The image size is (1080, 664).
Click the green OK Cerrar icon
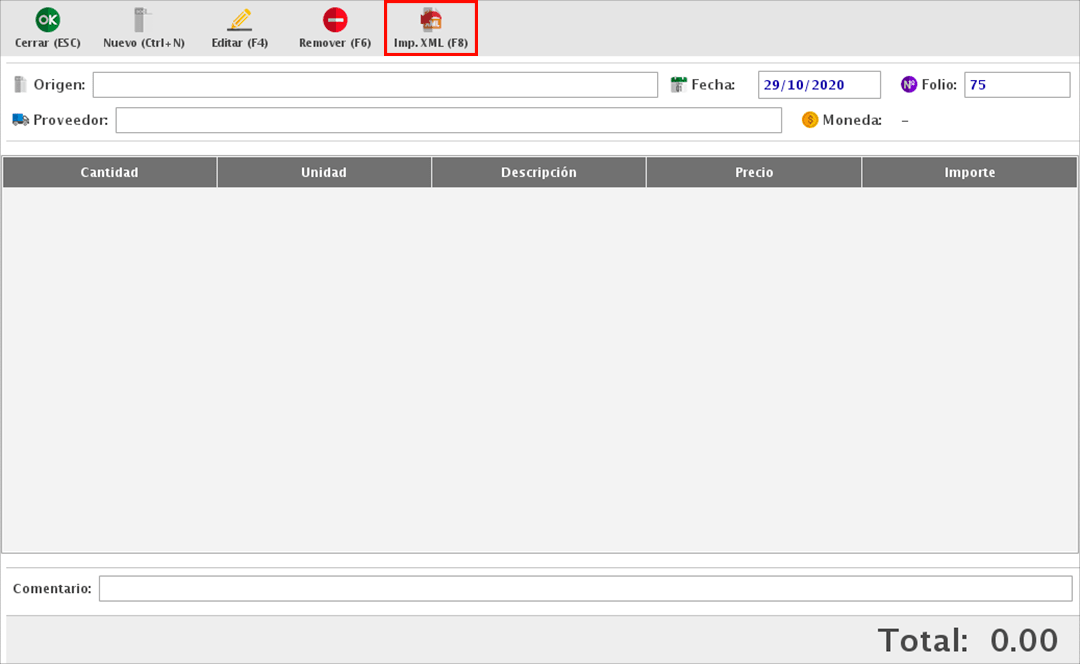tap(47, 19)
